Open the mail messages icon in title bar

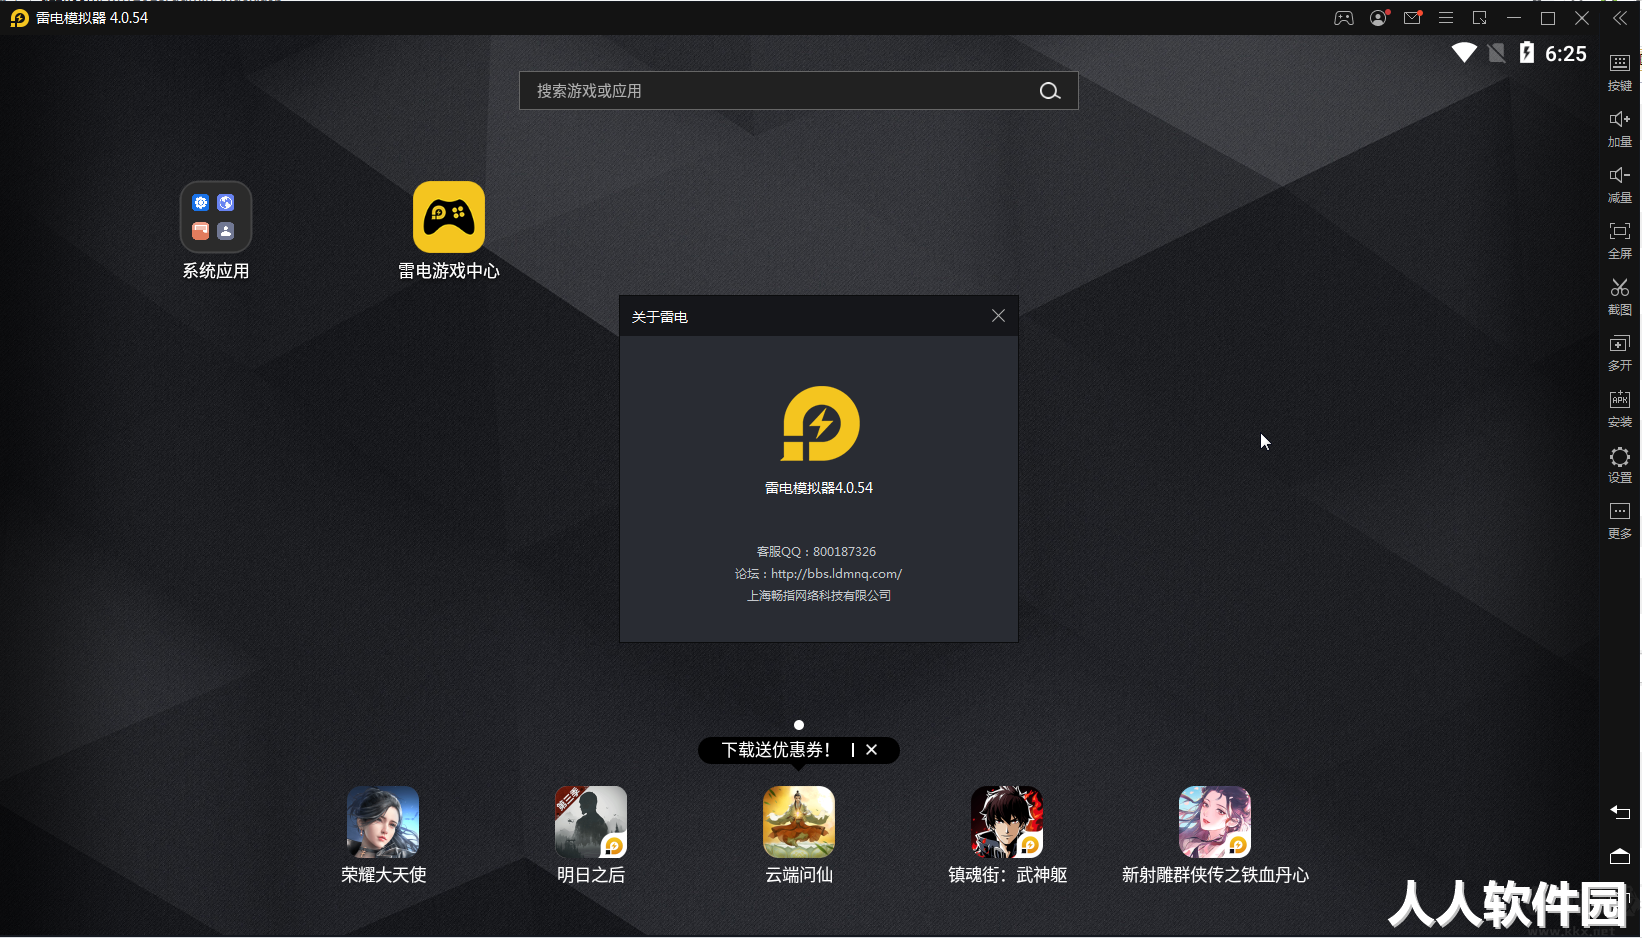[1412, 18]
